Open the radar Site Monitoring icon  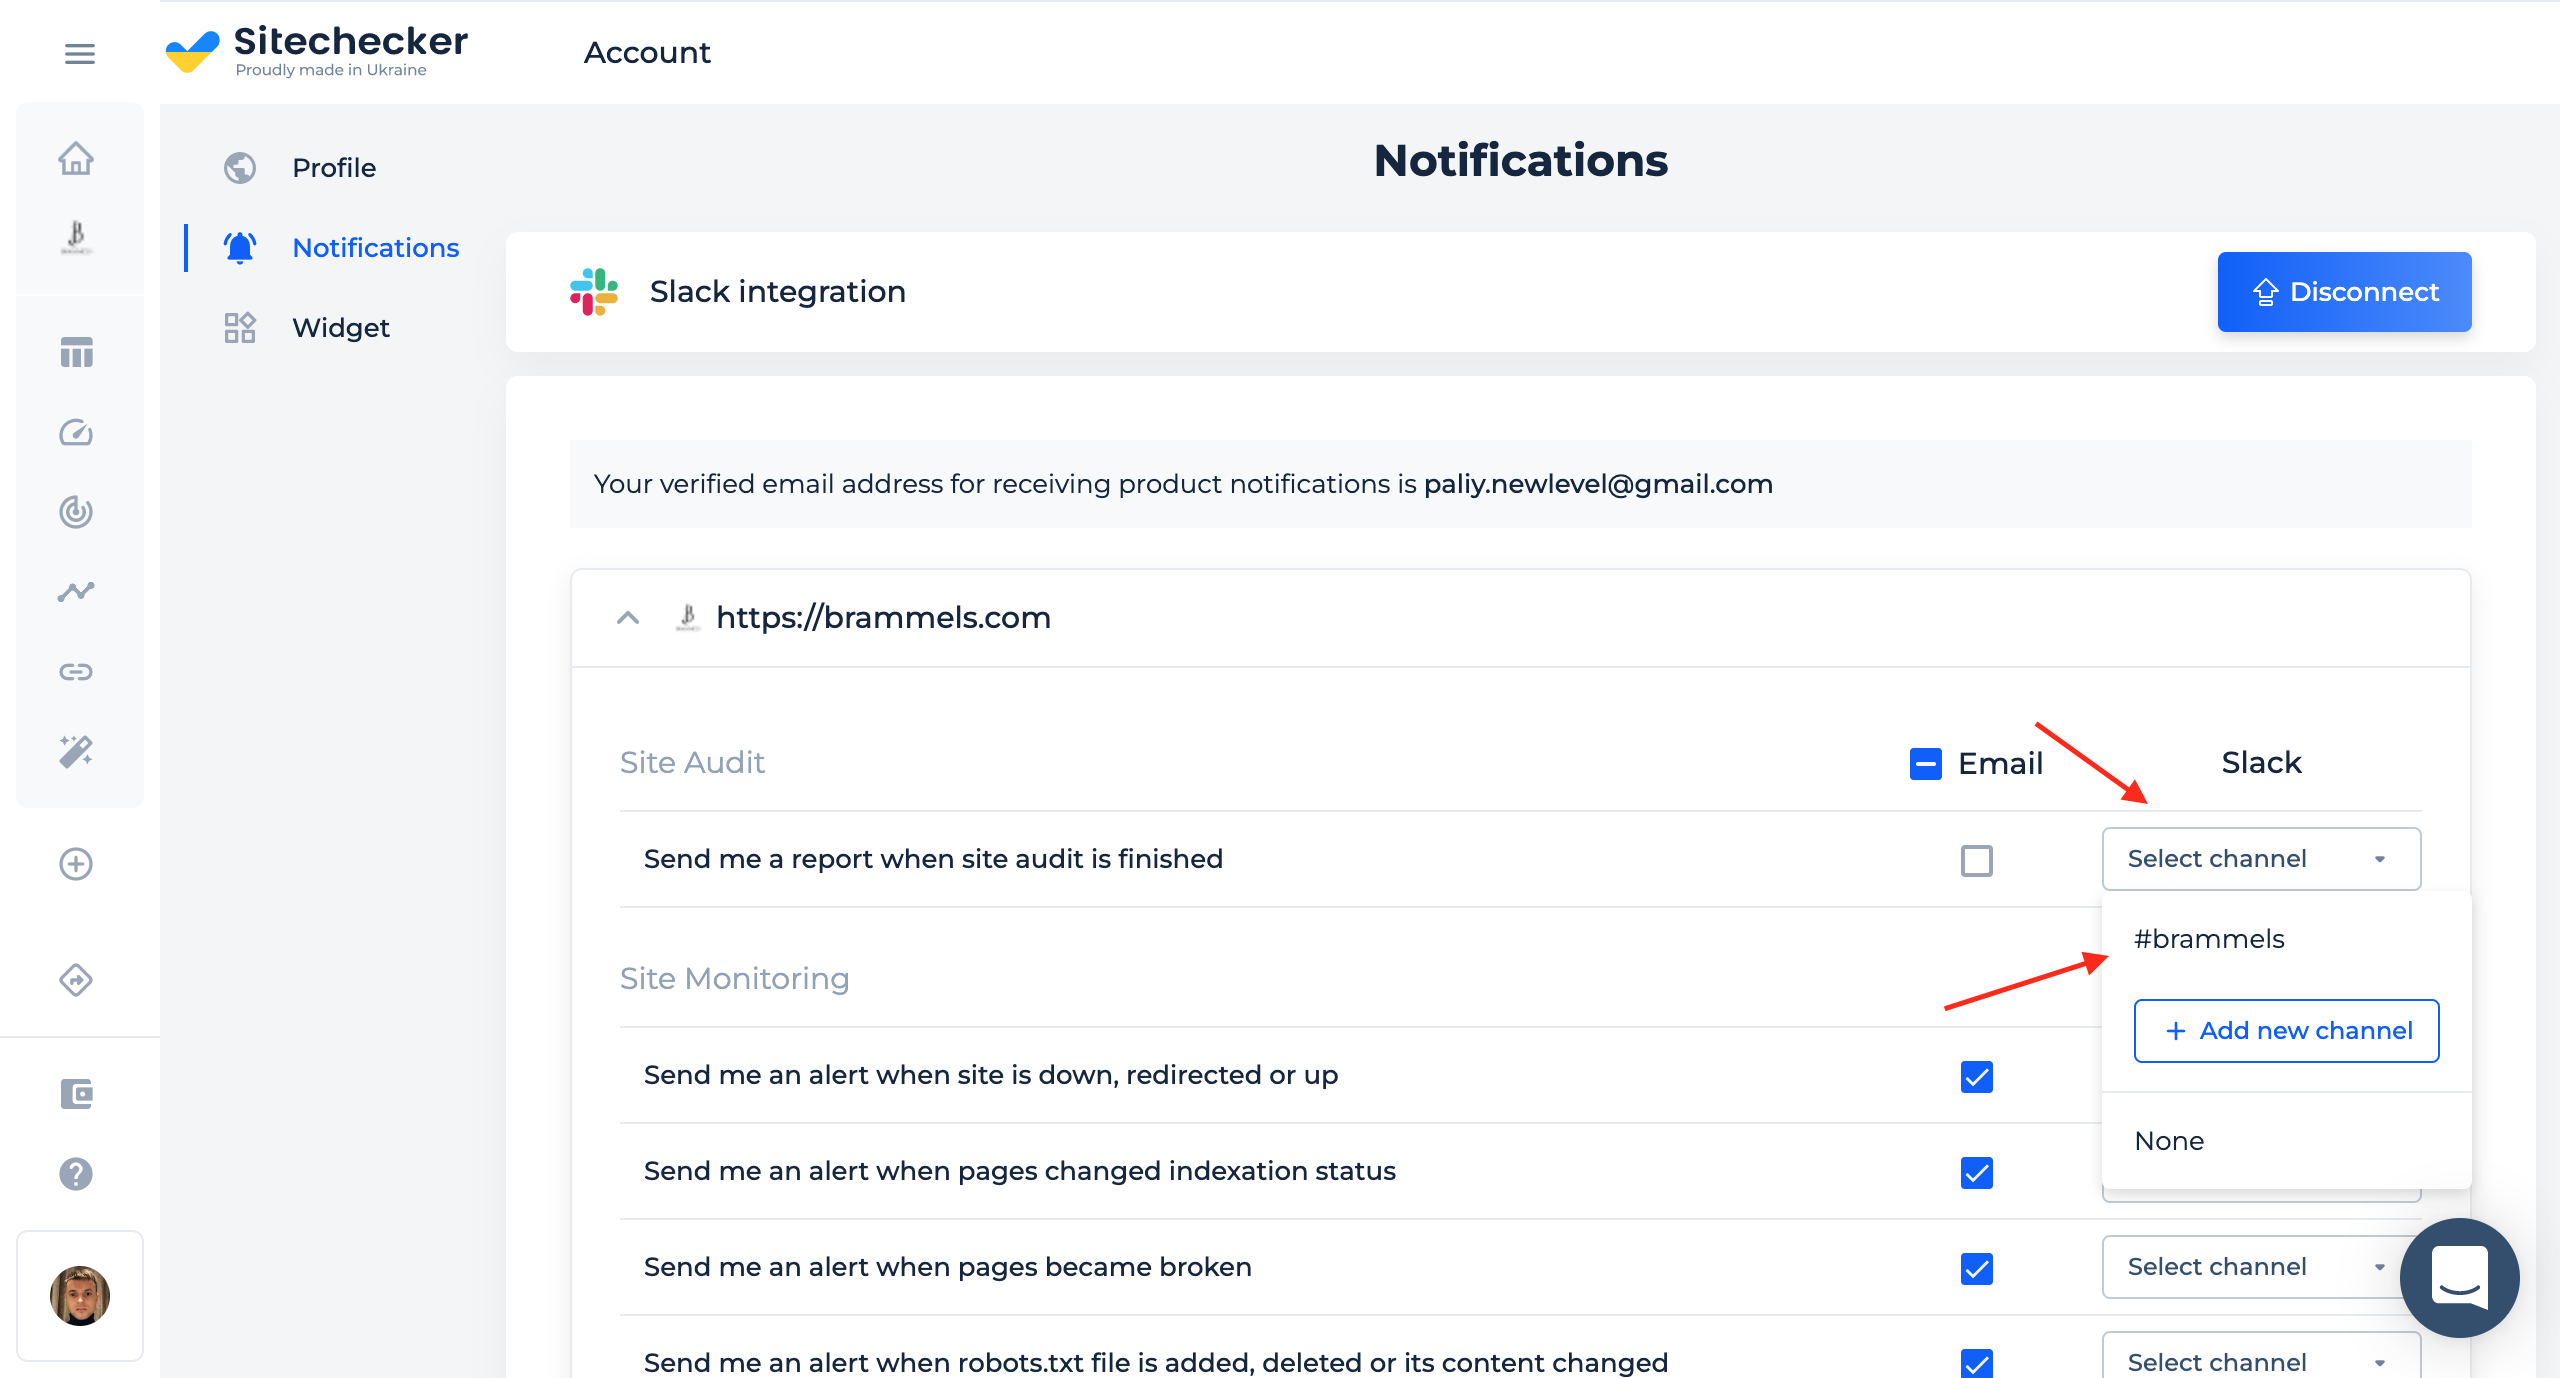[x=76, y=511]
